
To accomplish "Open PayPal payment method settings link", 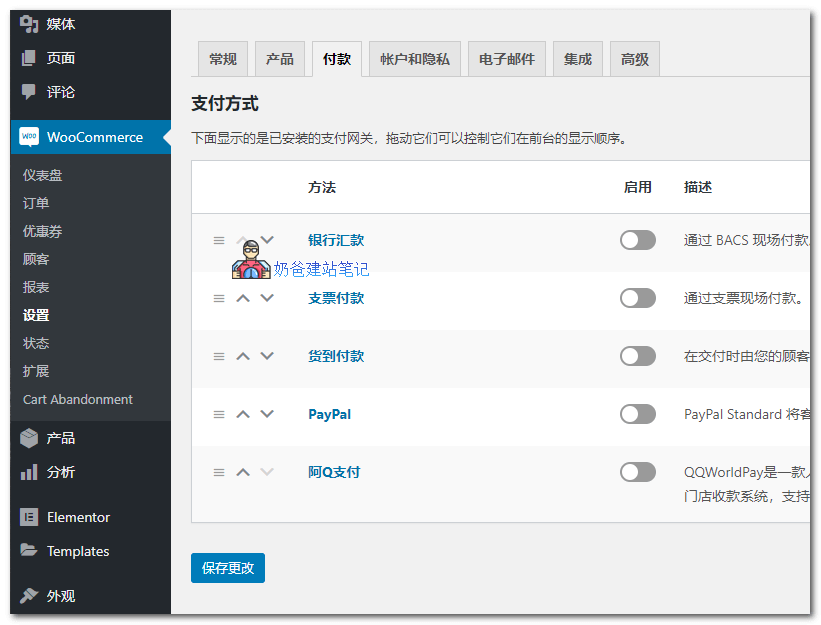I will point(329,414).
